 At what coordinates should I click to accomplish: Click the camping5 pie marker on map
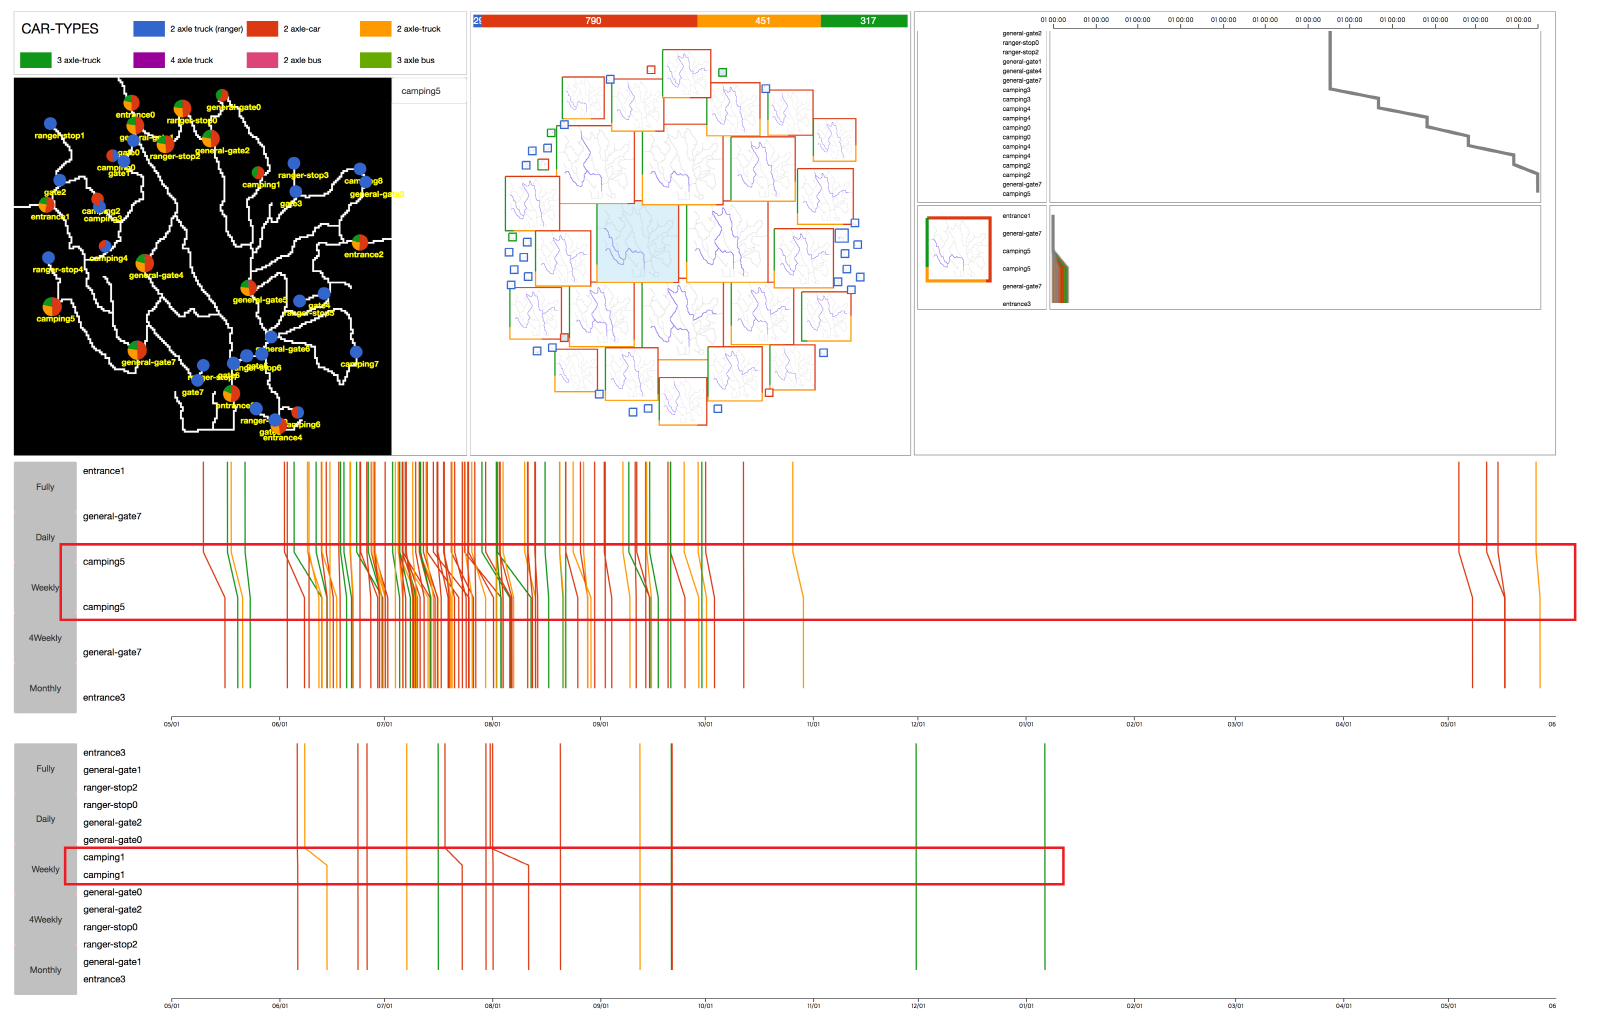[x=52, y=307]
